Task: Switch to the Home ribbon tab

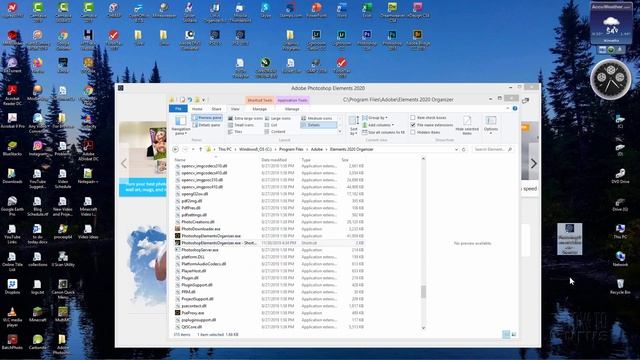Action: 197,109
